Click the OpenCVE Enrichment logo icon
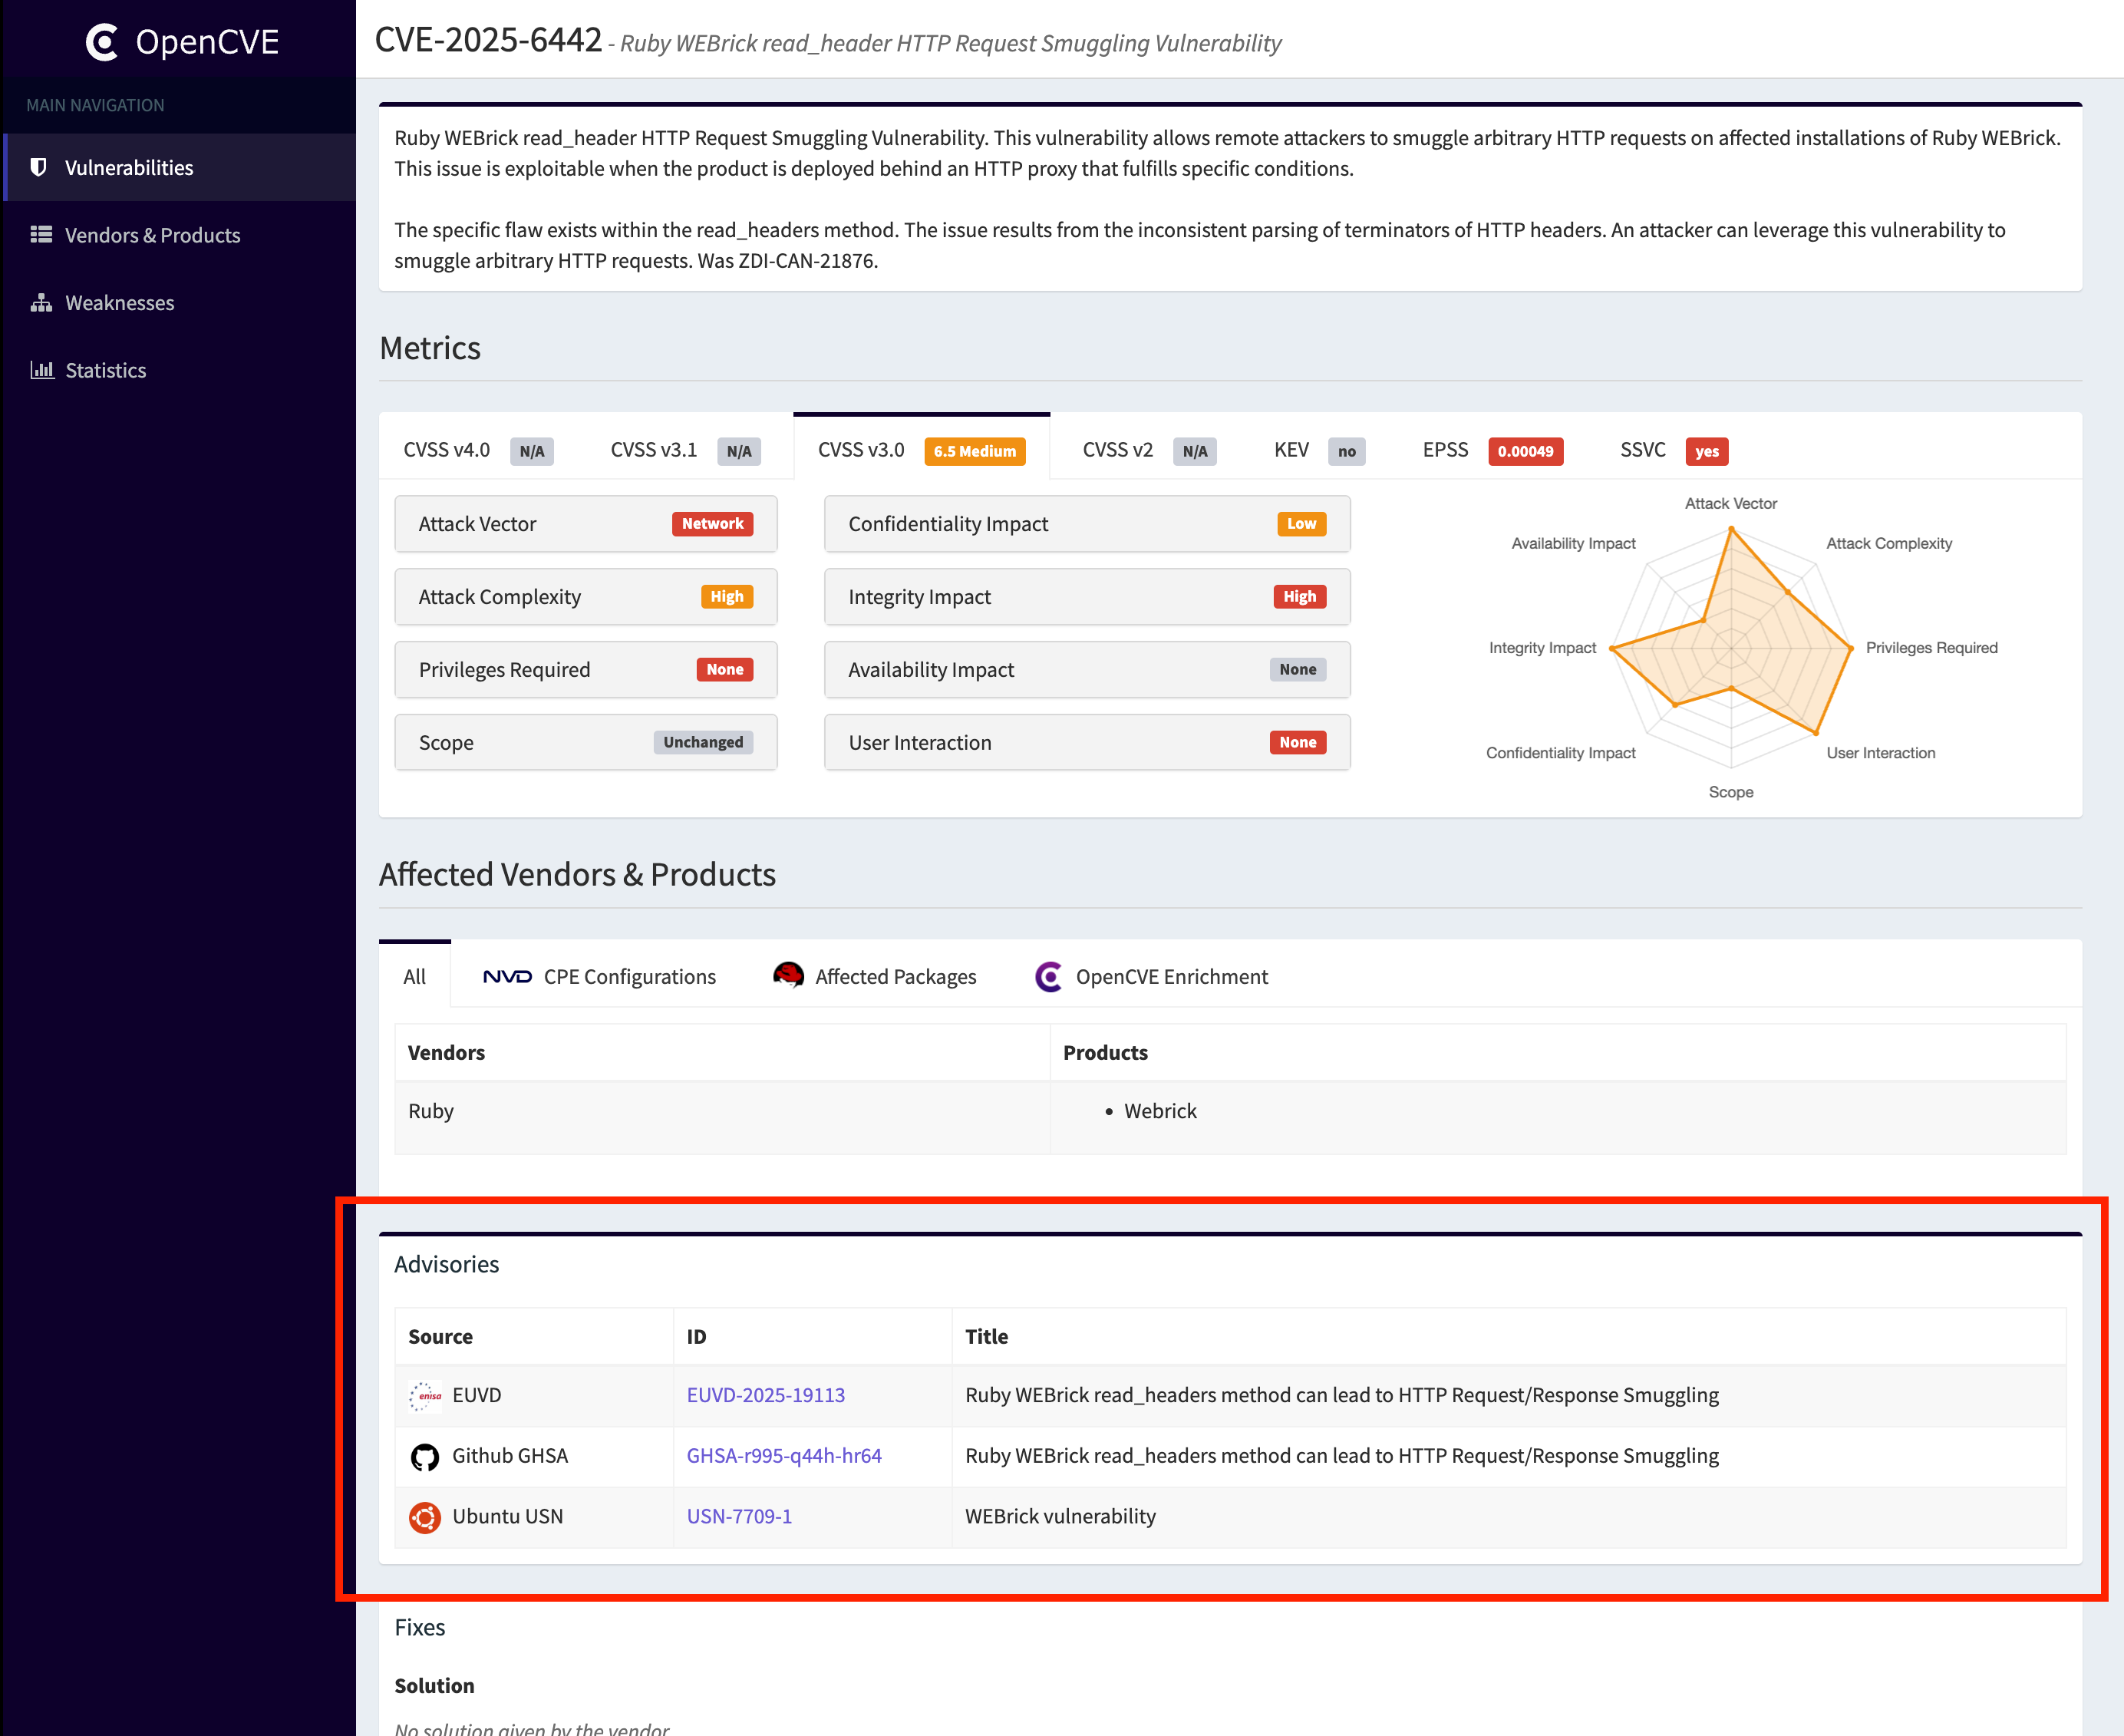The image size is (2124, 1736). click(1048, 976)
